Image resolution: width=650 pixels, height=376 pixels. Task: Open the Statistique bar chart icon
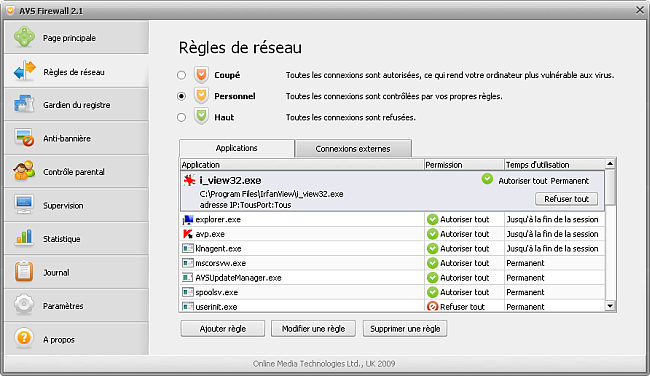coord(24,238)
